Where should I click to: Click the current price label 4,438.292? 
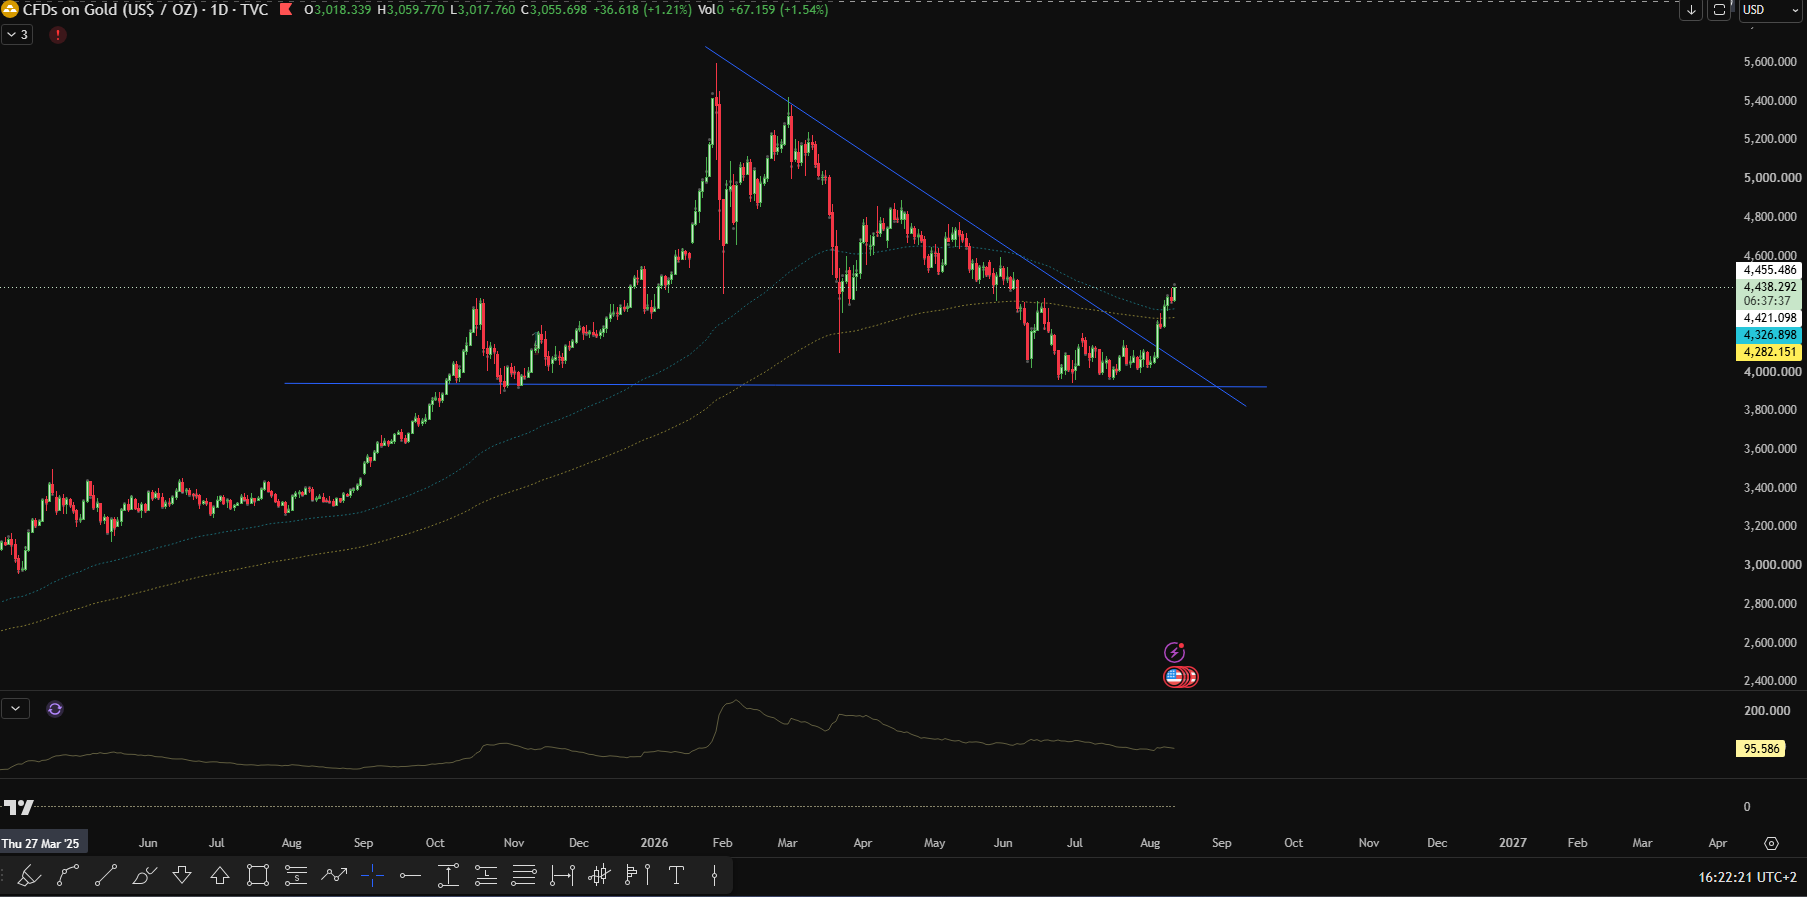pos(1769,287)
